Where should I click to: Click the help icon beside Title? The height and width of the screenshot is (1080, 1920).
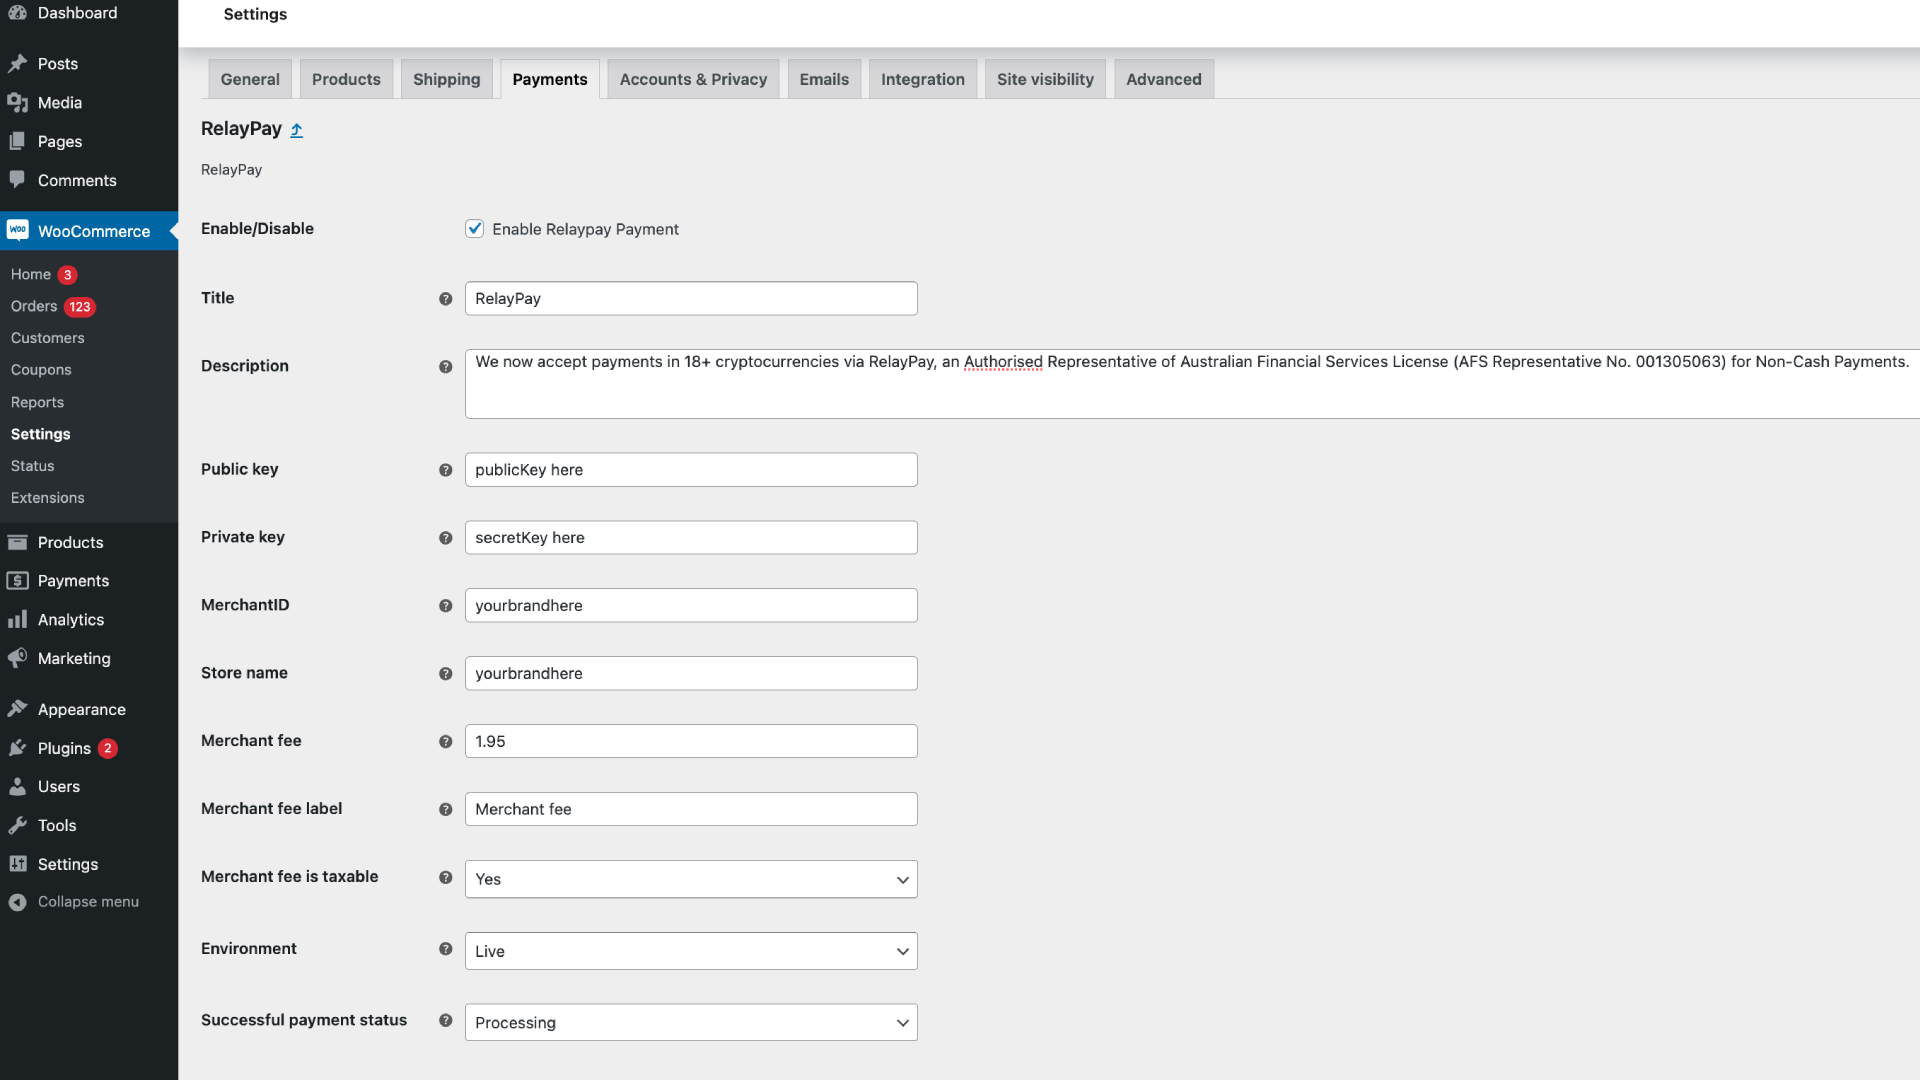tap(445, 299)
